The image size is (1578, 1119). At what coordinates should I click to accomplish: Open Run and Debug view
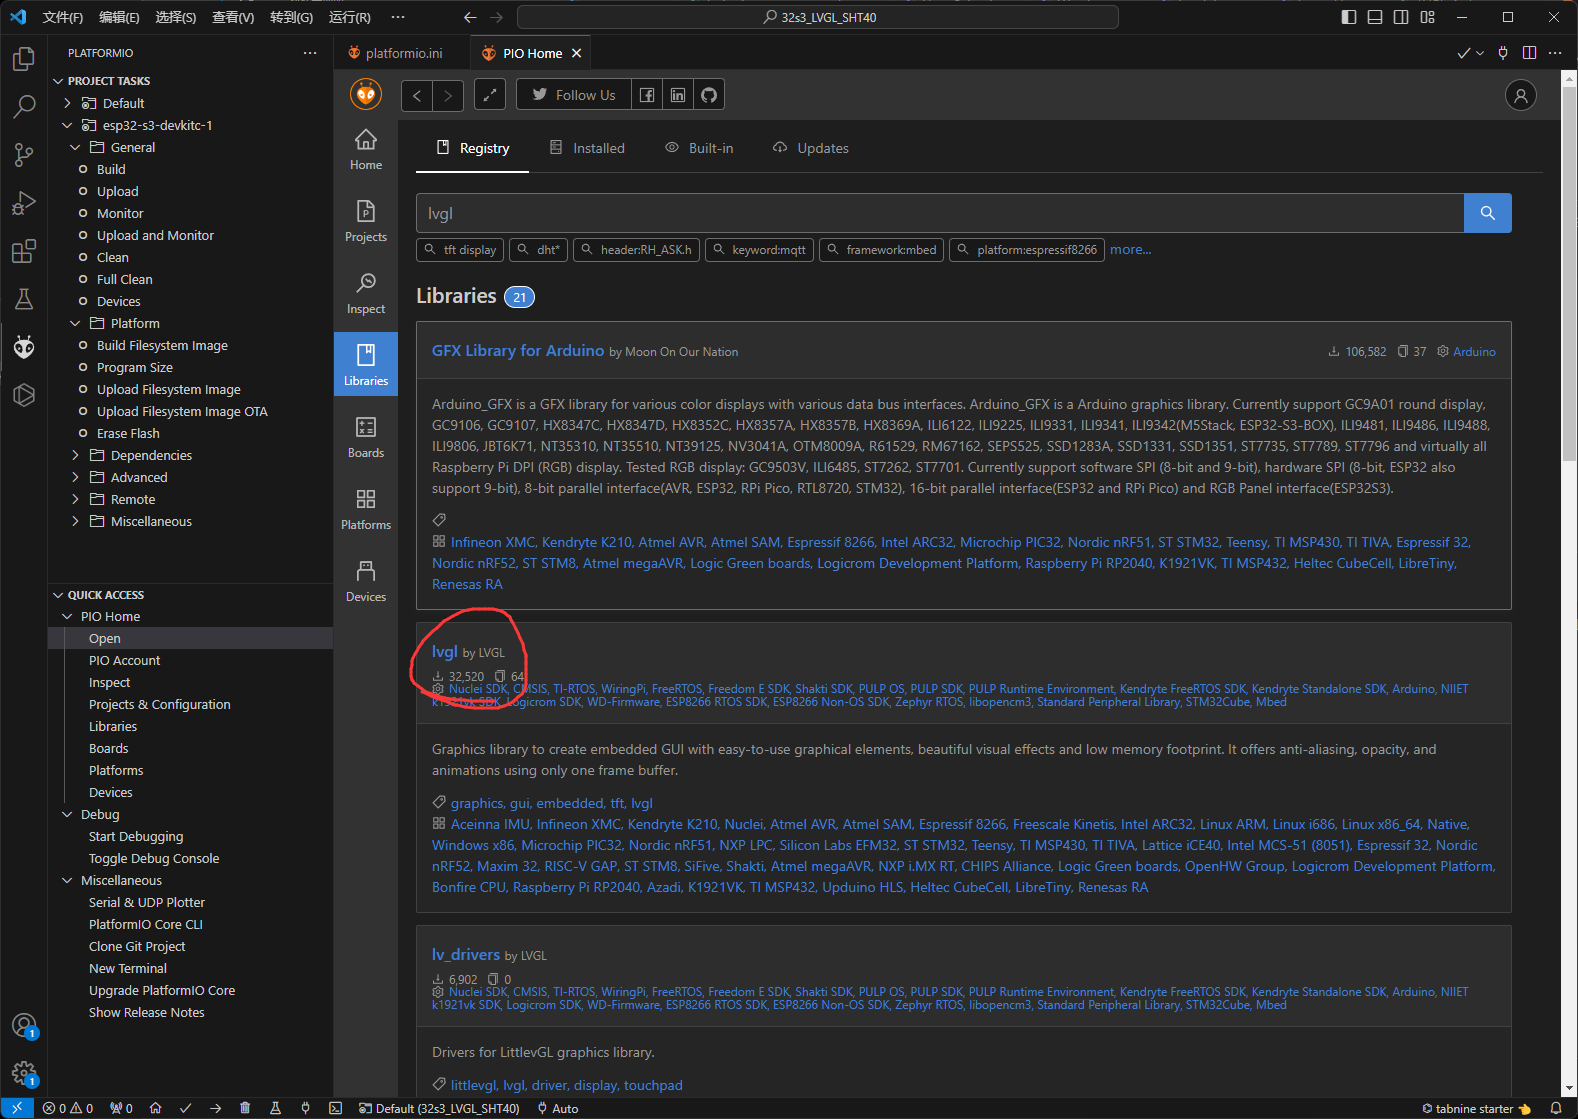[x=24, y=203]
